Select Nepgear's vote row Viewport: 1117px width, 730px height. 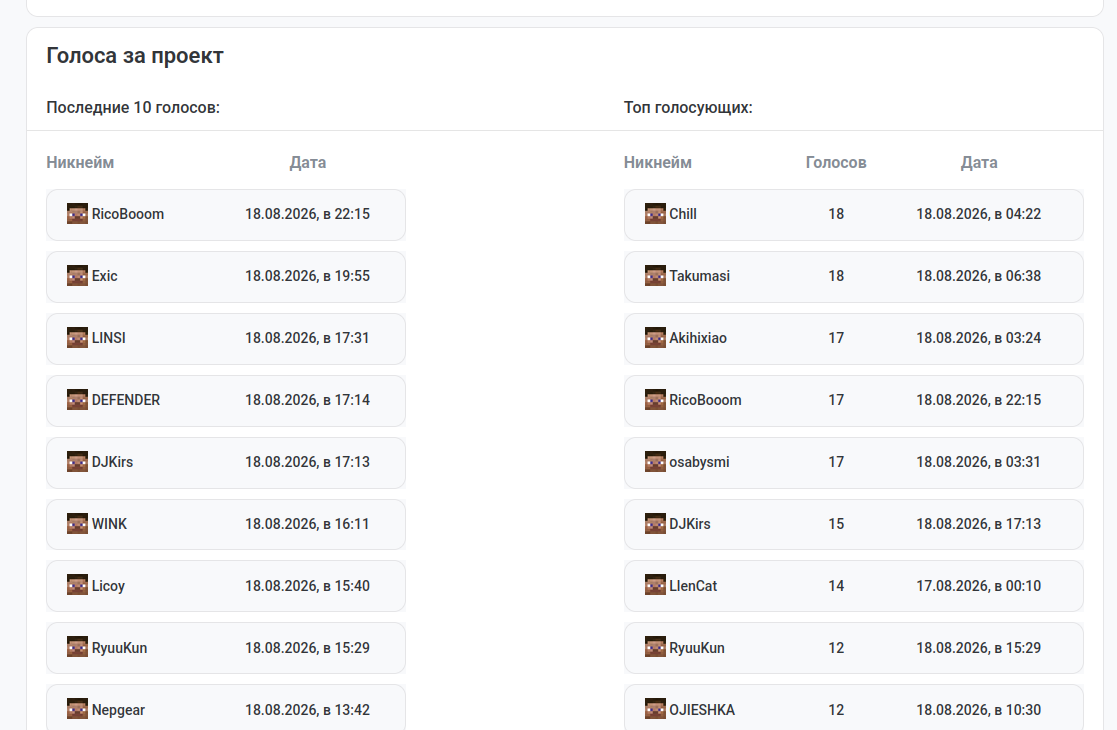tap(226, 707)
